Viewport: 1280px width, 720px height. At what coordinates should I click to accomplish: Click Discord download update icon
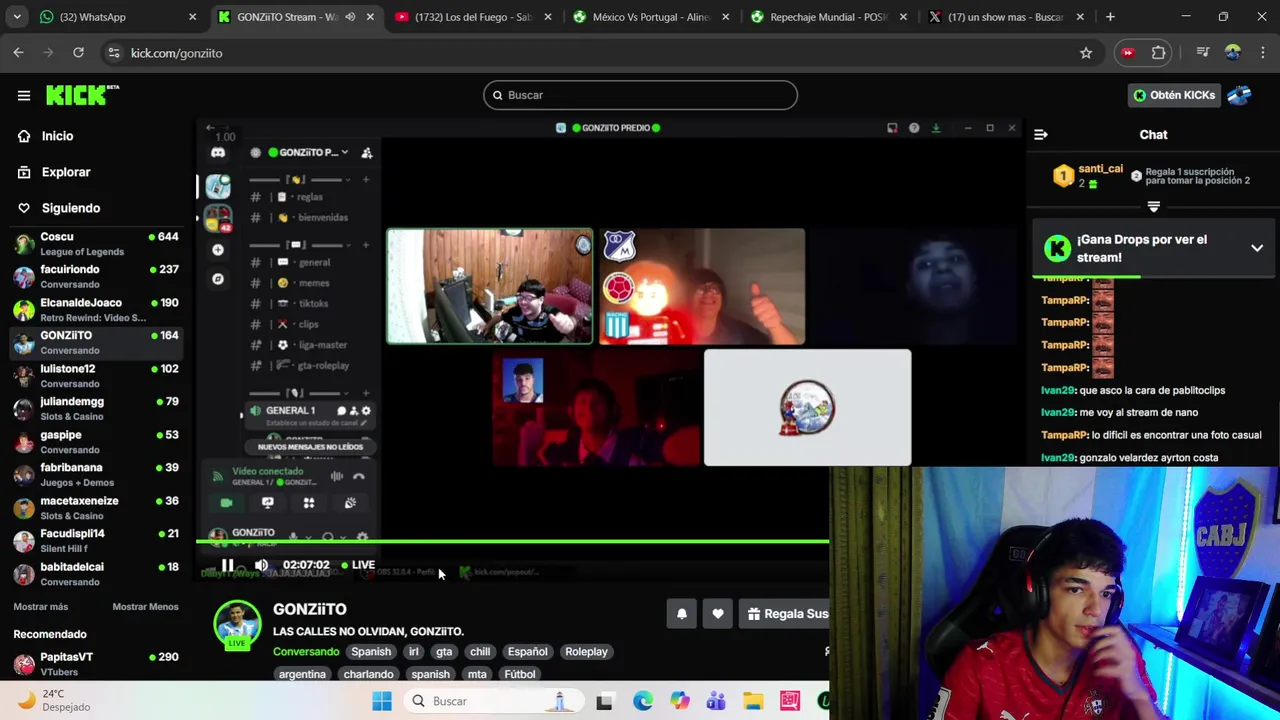tap(936, 128)
